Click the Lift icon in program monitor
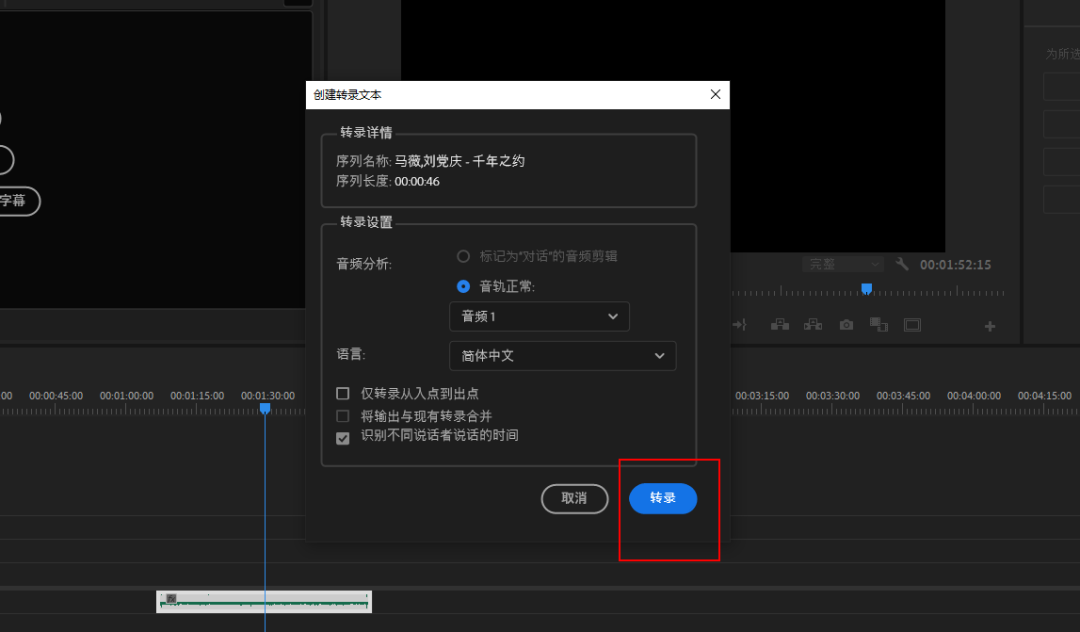The image size is (1080, 632). pyautogui.click(x=780, y=325)
